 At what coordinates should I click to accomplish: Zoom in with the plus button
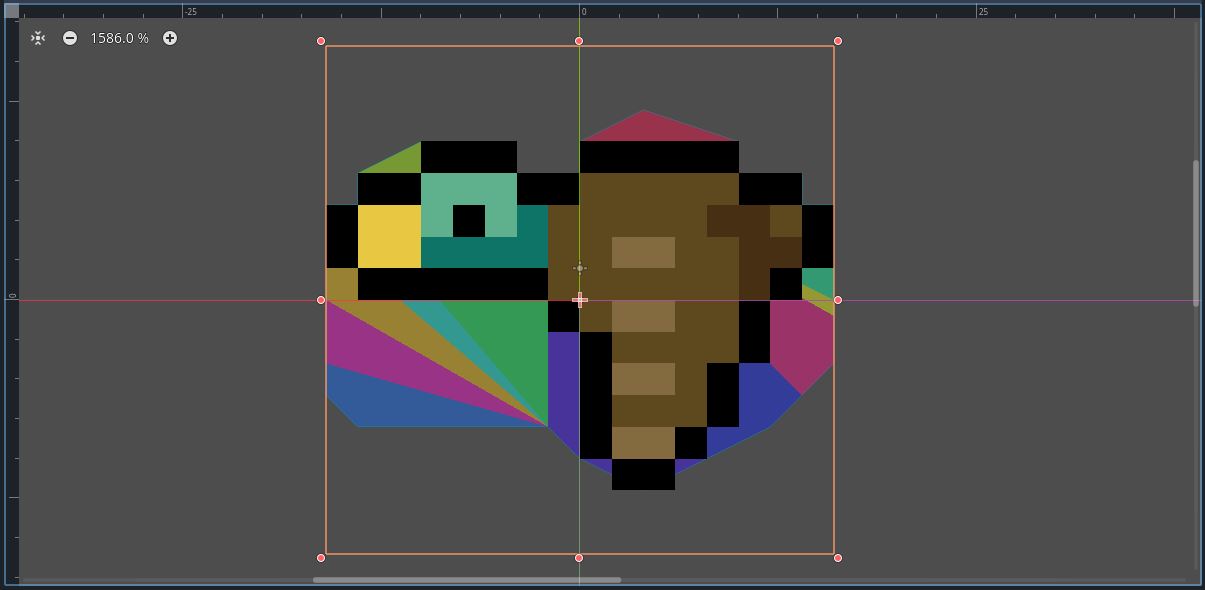(x=170, y=38)
